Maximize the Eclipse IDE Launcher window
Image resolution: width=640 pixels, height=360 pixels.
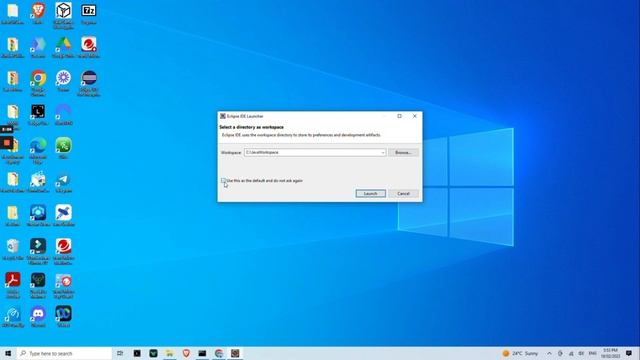pyautogui.click(x=400, y=116)
